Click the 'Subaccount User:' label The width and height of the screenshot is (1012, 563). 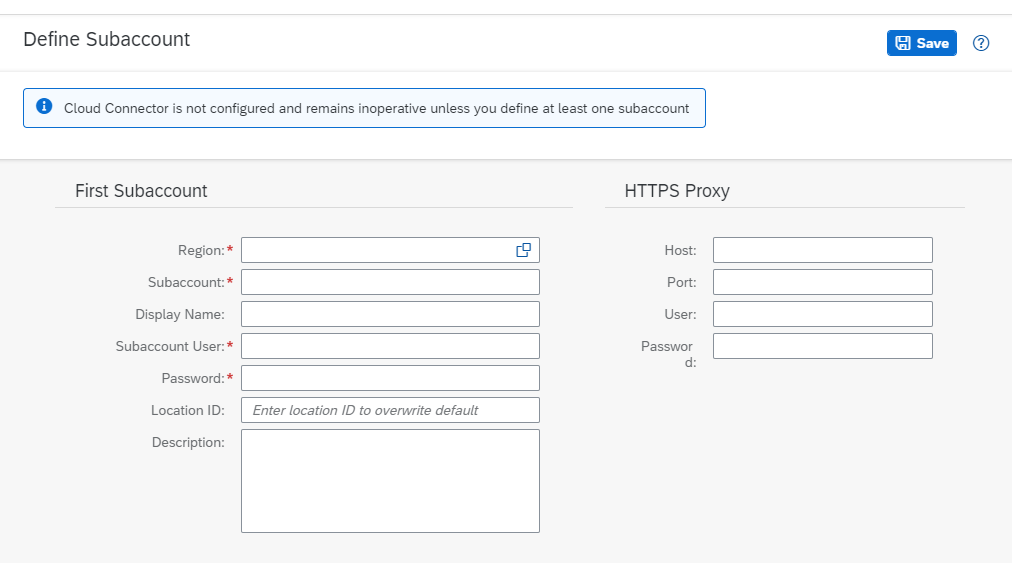tap(170, 347)
